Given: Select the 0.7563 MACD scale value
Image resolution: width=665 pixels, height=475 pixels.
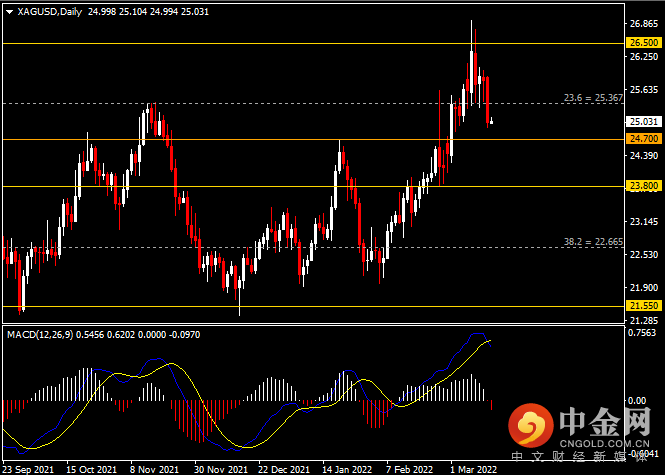Looking at the screenshot, I should tap(642, 333).
